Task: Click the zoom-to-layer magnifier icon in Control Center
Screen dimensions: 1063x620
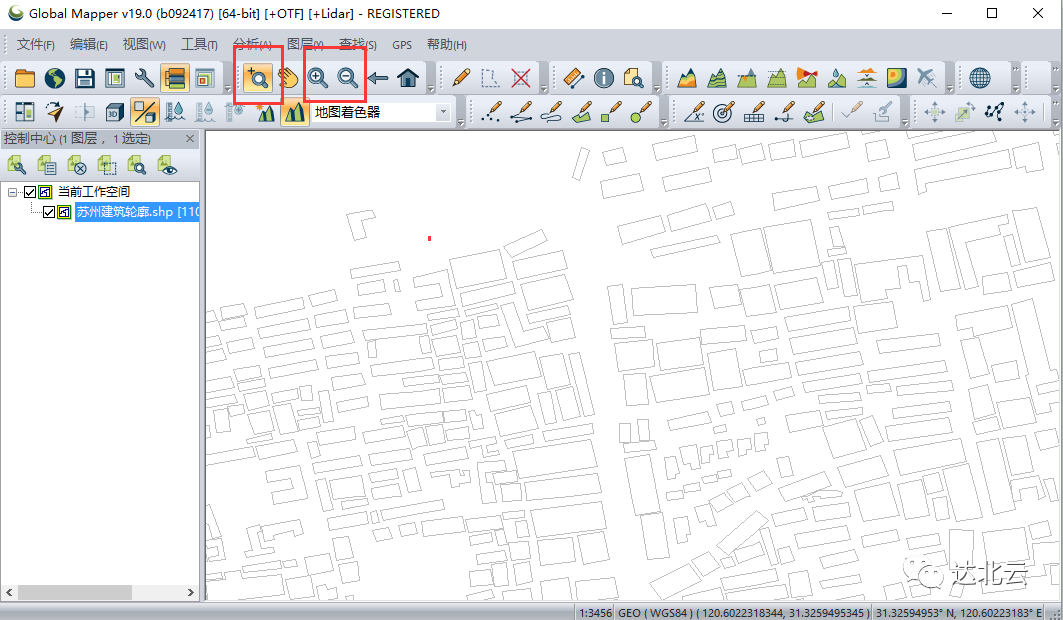Action: tap(136, 165)
